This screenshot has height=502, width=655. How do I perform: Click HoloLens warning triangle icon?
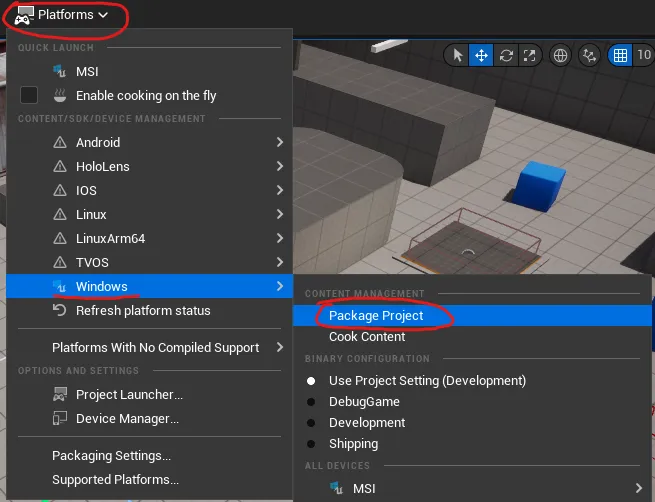pos(60,167)
